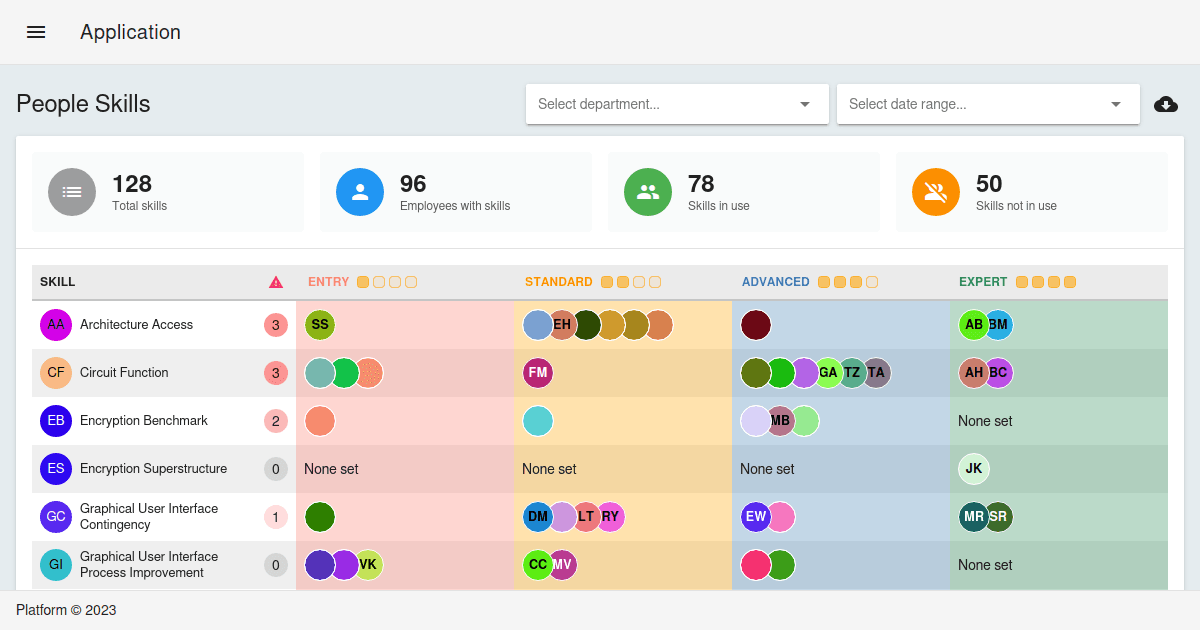Click the magenta AA color badge for Architecture Access

(55, 325)
